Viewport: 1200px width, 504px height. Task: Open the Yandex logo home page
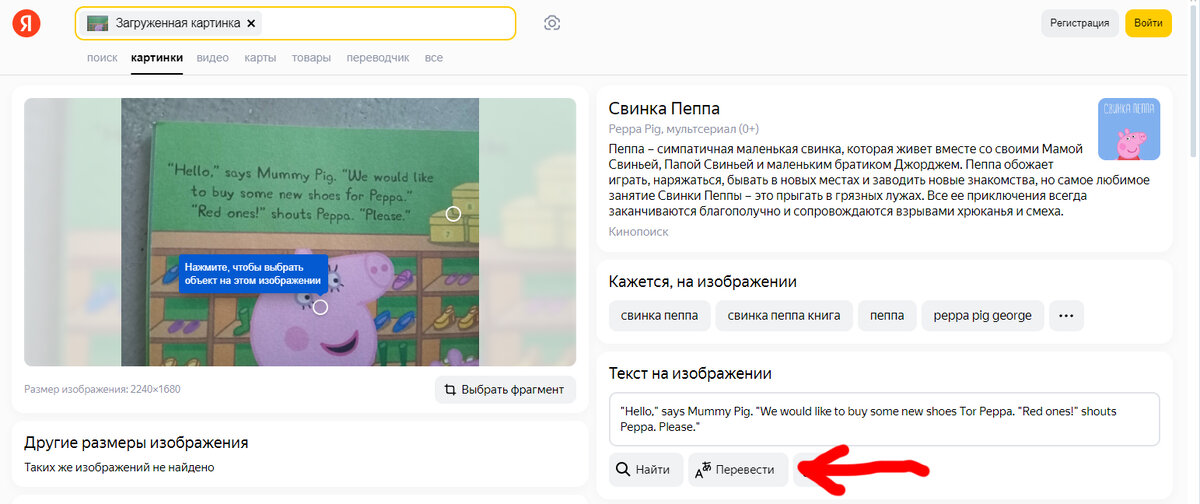pyautogui.click(x=26, y=23)
